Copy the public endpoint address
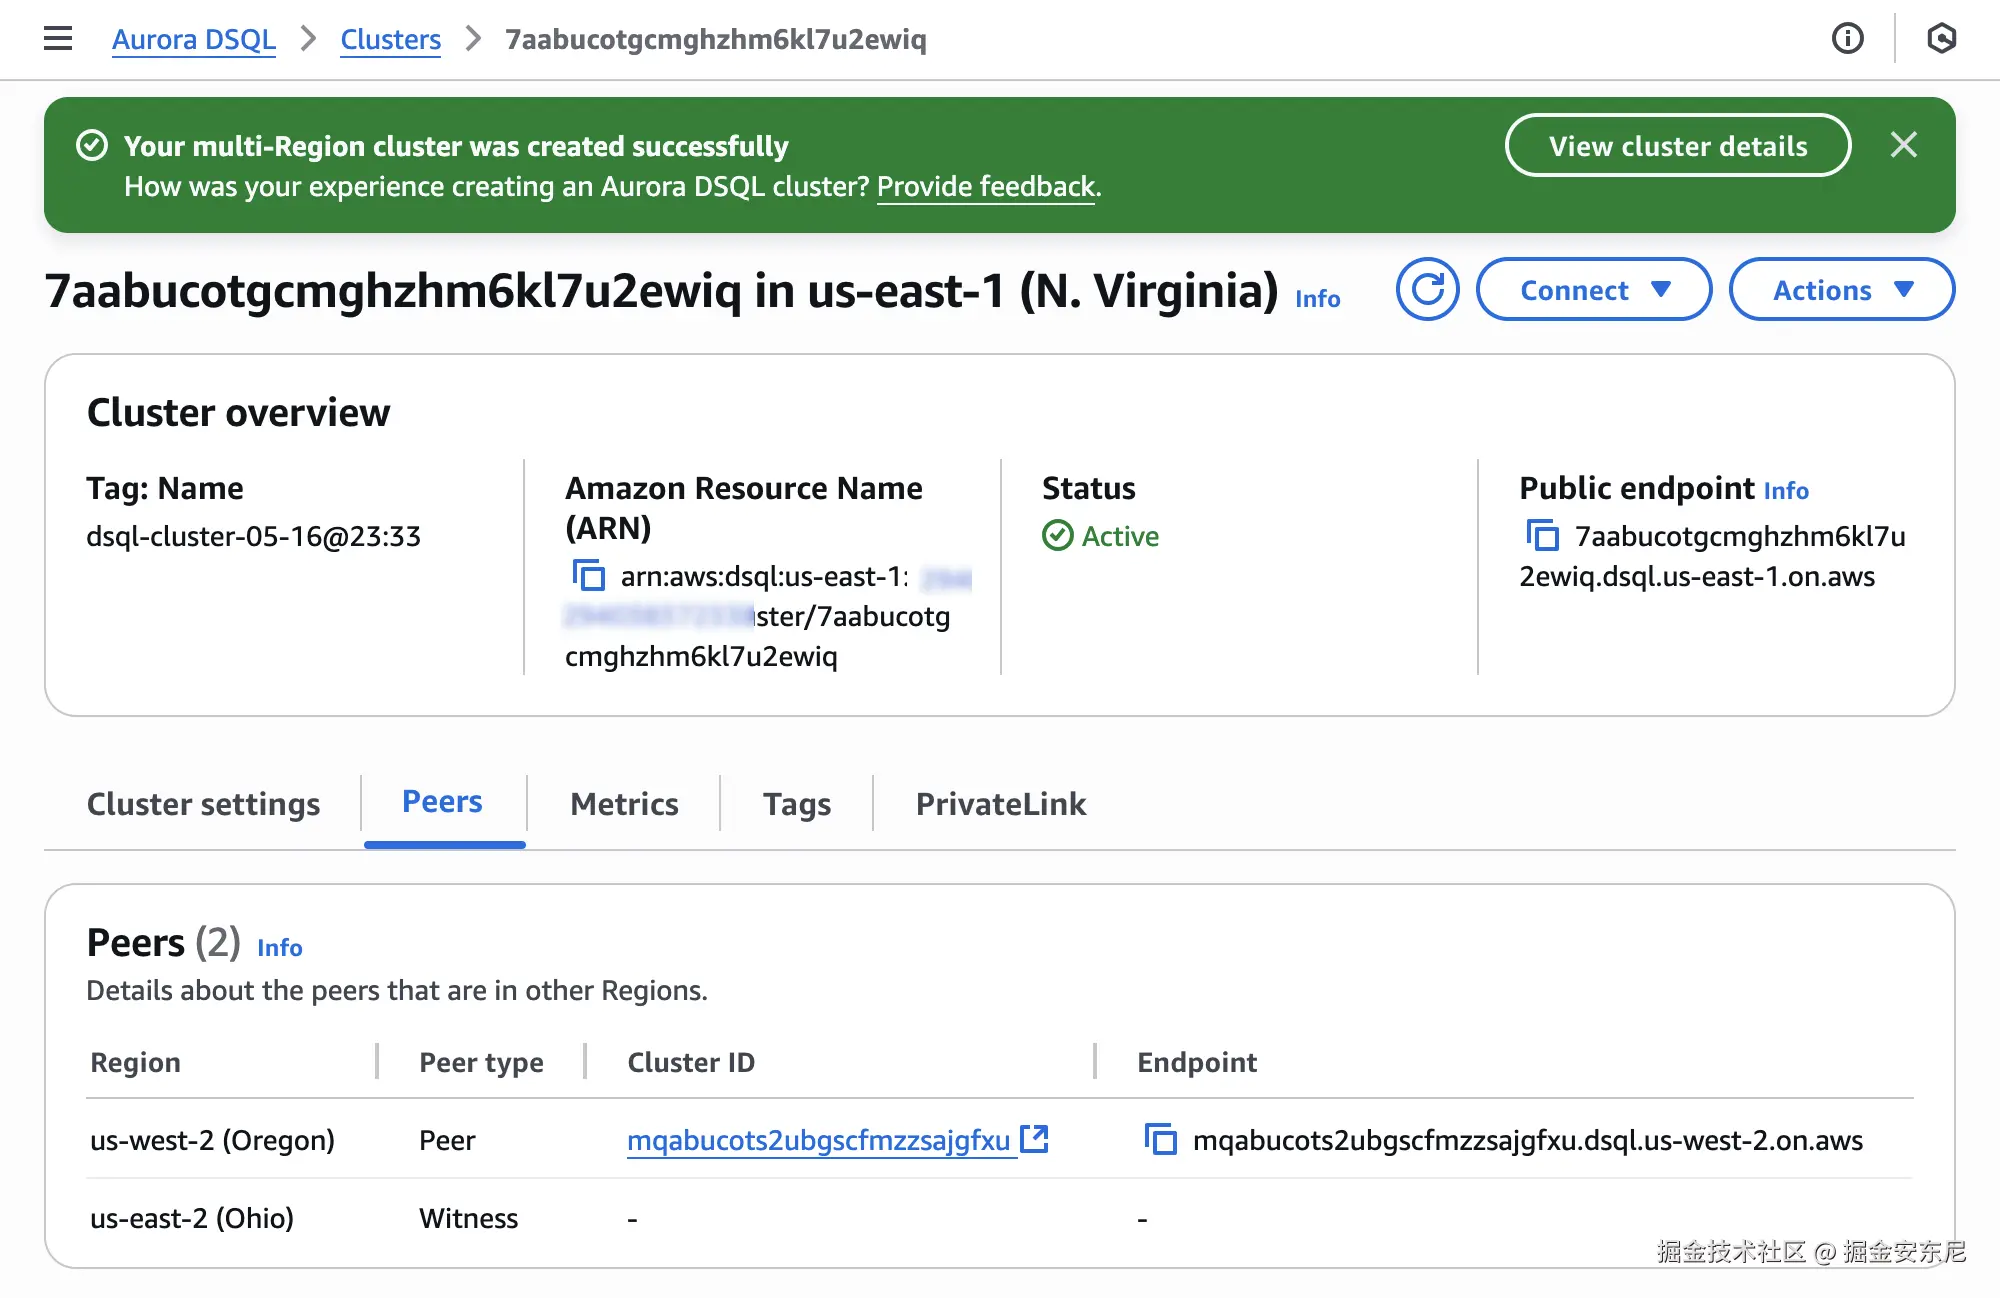This screenshot has width=2000, height=1298. tap(1542, 536)
